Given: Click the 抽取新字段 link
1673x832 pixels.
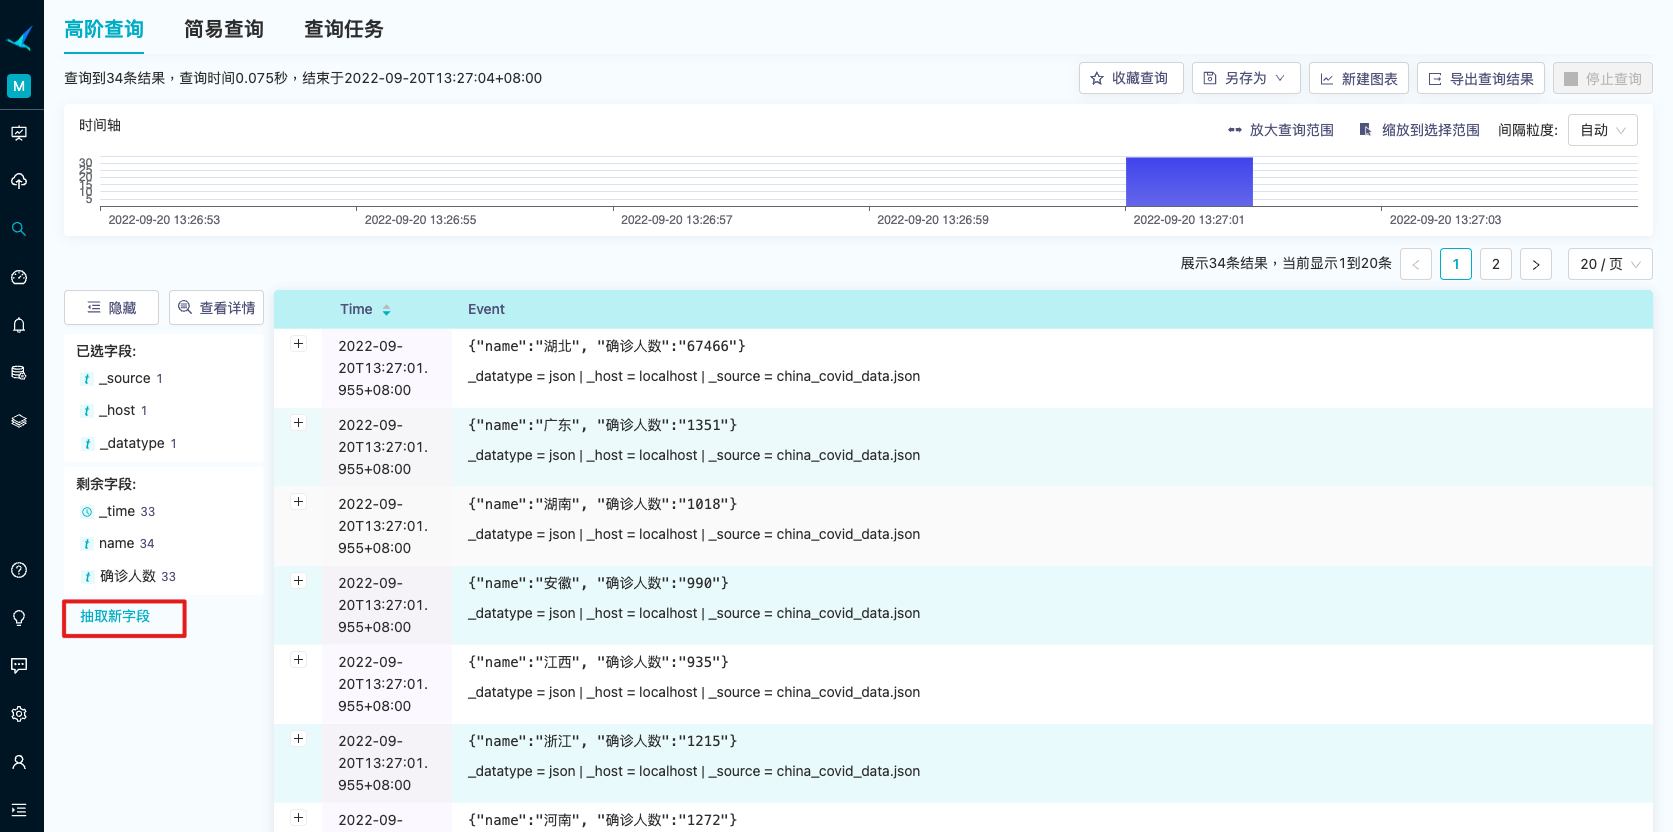Looking at the screenshot, I should tap(115, 616).
